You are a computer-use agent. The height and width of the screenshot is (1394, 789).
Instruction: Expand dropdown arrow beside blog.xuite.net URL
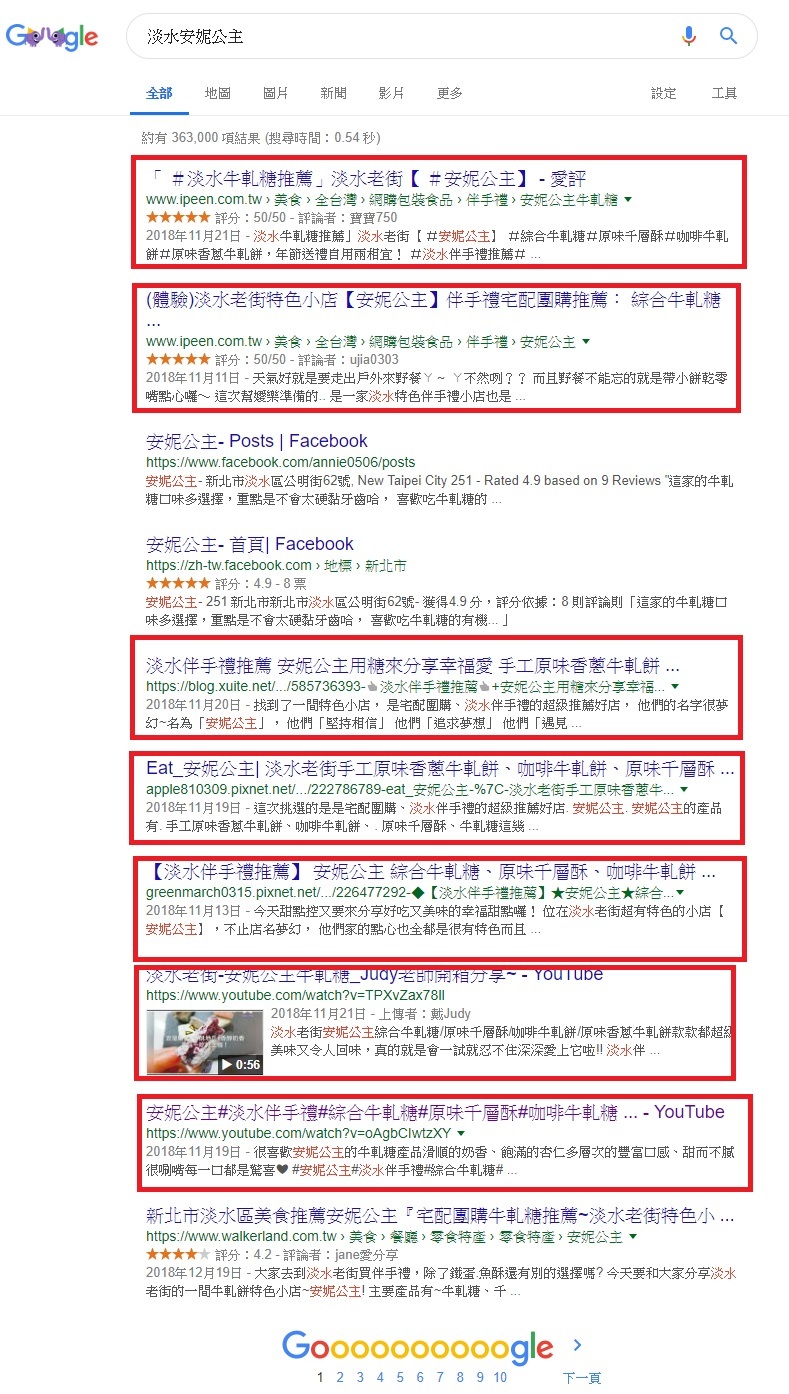coord(676,687)
